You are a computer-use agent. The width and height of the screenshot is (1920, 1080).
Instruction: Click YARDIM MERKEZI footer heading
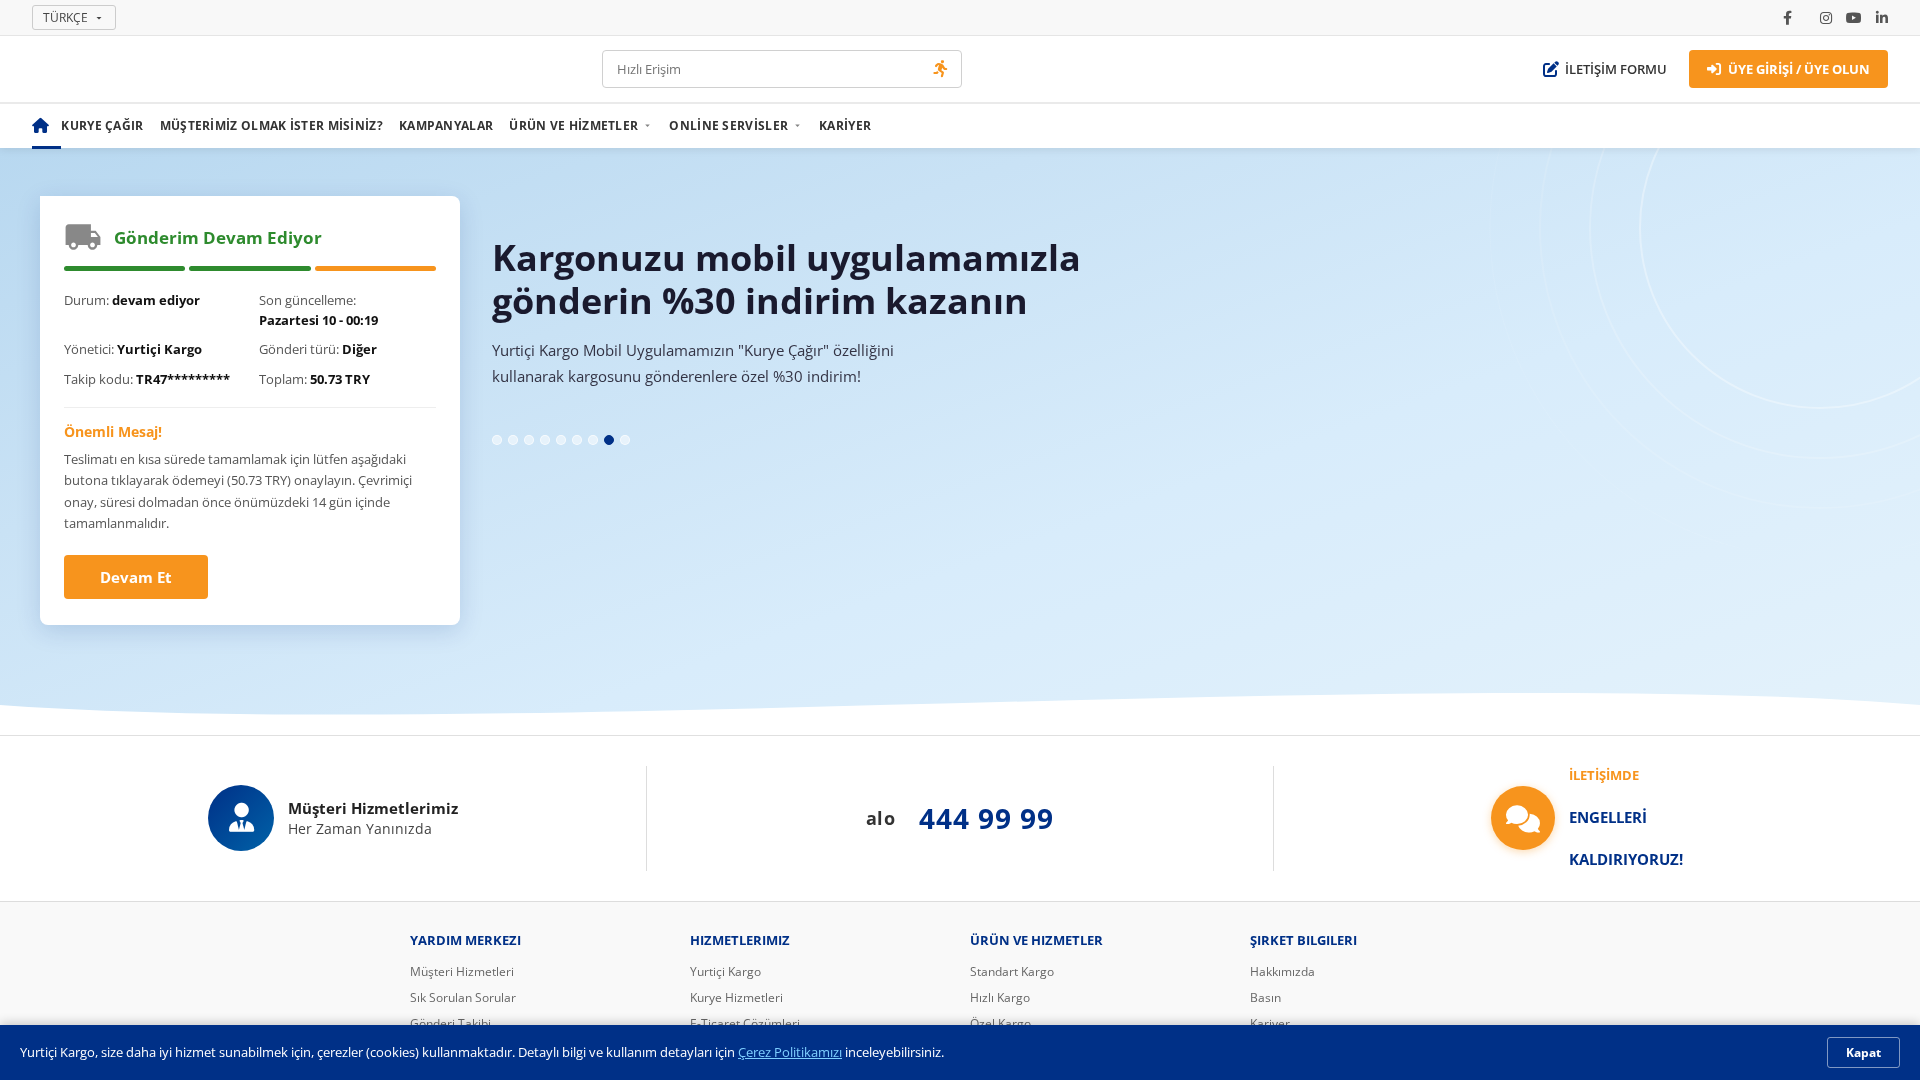tap(465, 941)
